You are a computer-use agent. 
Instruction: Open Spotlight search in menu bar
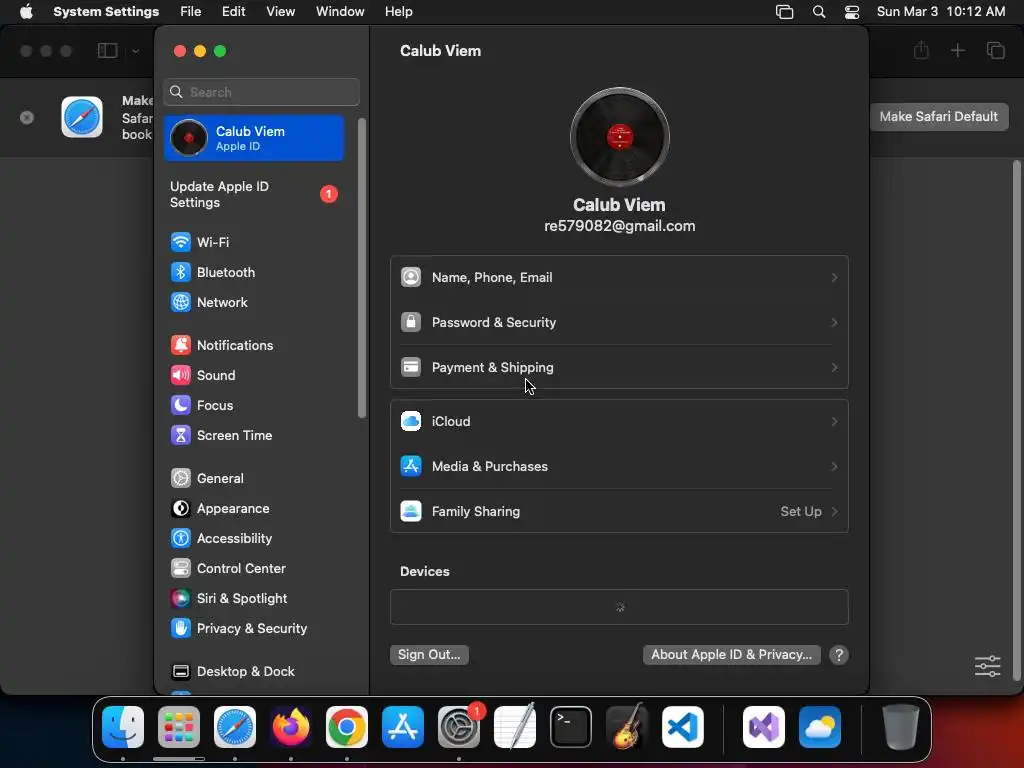point(819,12)
